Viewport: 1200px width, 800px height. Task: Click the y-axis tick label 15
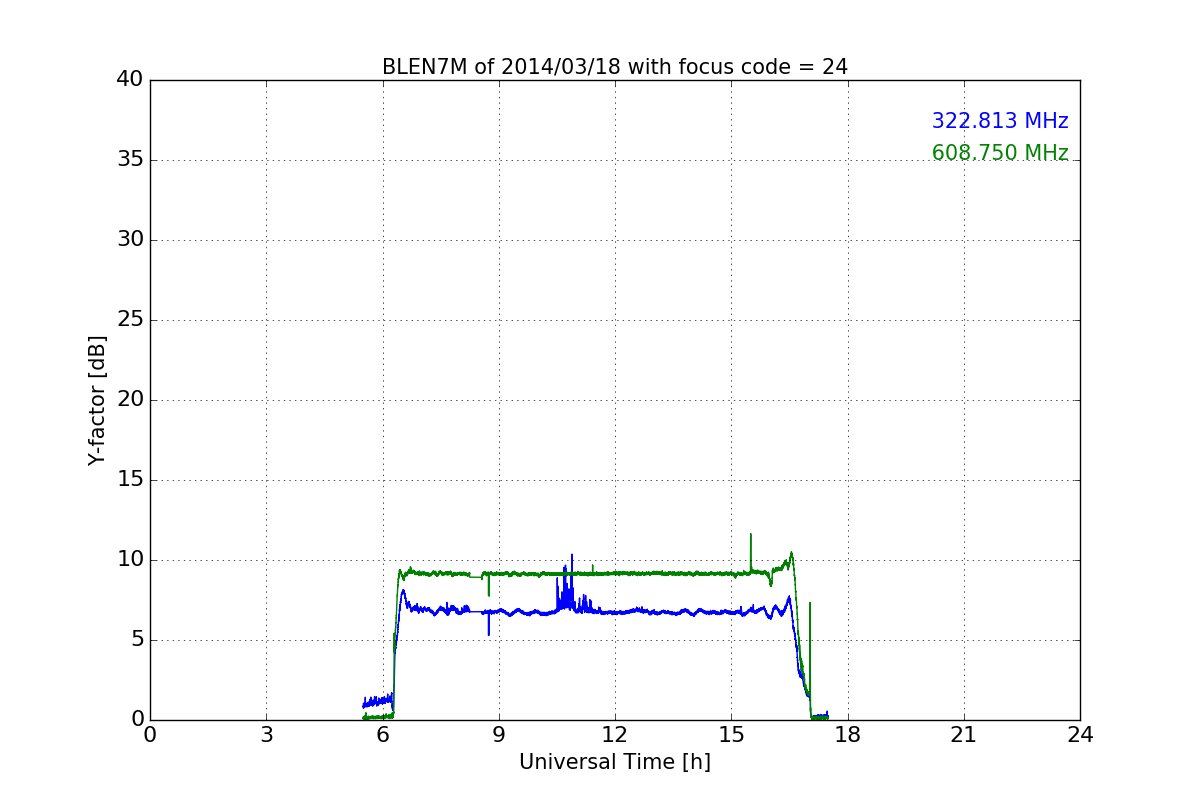pos(130,480)
